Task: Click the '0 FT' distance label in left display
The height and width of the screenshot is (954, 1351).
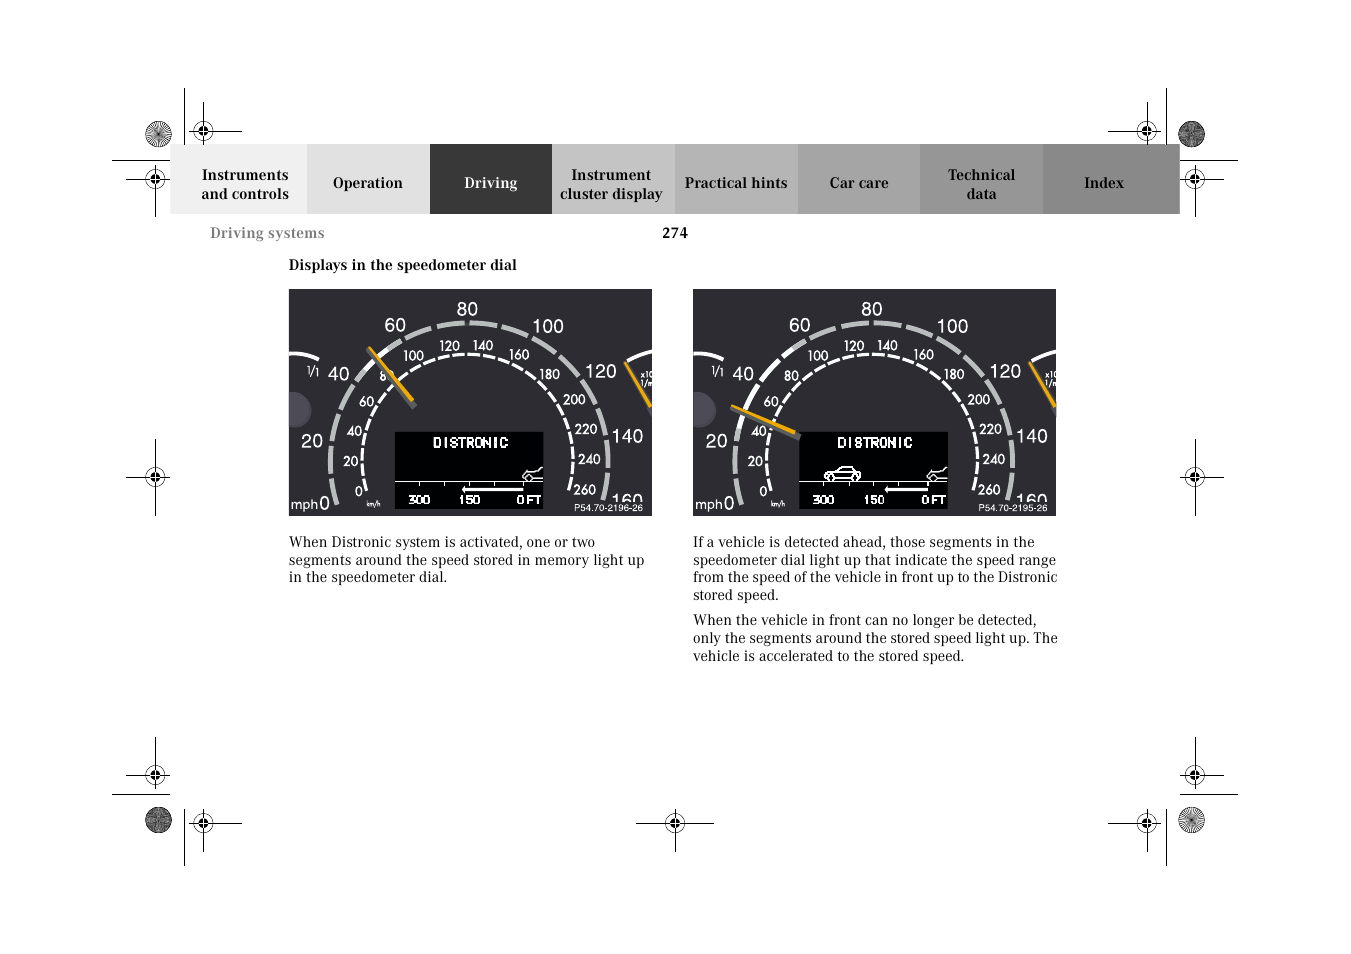Action: [528, 499]
